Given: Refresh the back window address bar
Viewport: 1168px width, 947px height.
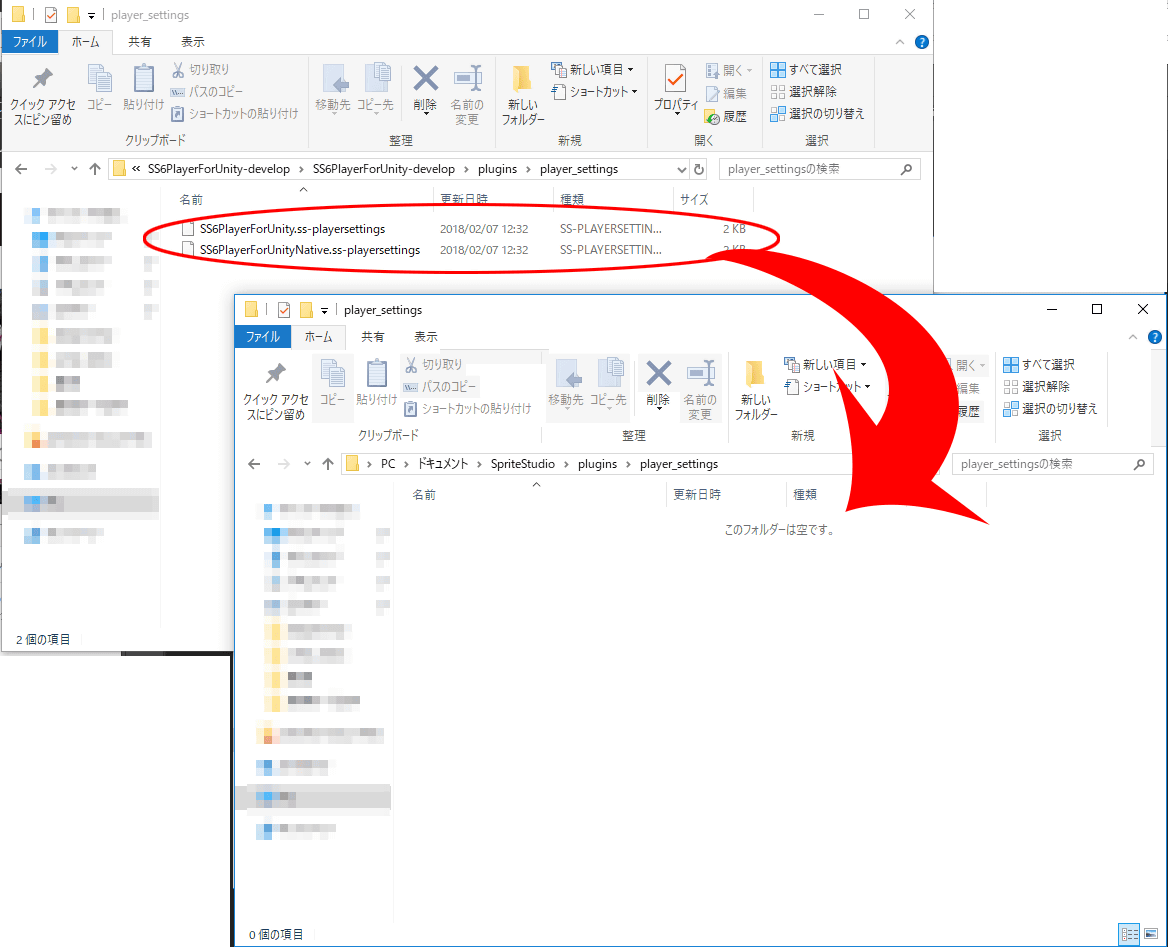Looking at the screenshot, I should pos(699,169).
